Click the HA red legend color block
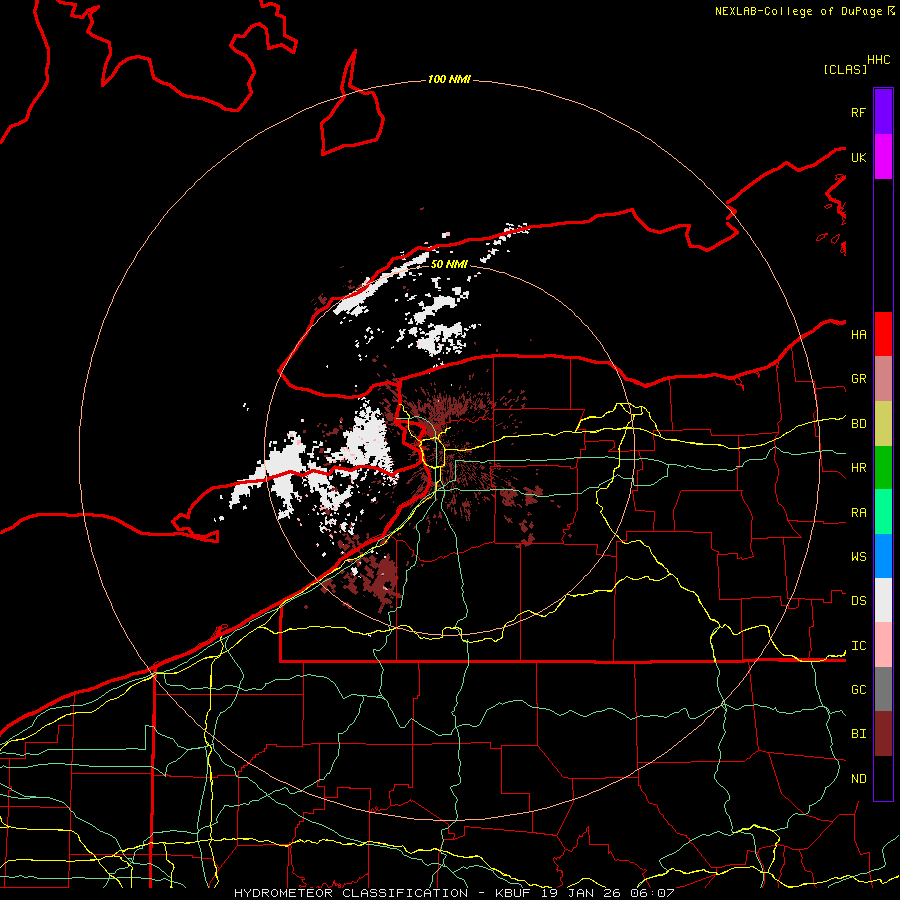This screenshot has height=900, width=900. coord(883,334)
